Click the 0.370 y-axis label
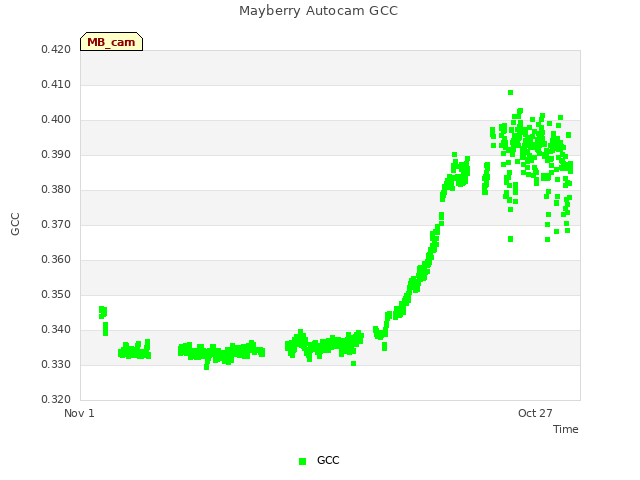Viewport: 640px width, 480px height. (56, 224)
